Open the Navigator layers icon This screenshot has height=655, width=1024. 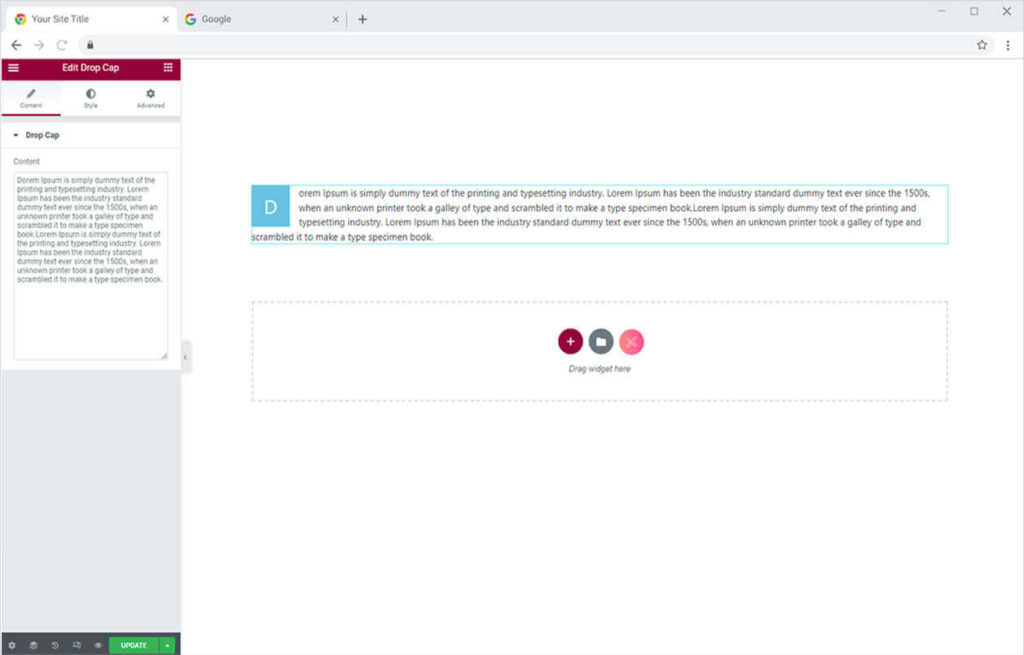click(33, 645)
